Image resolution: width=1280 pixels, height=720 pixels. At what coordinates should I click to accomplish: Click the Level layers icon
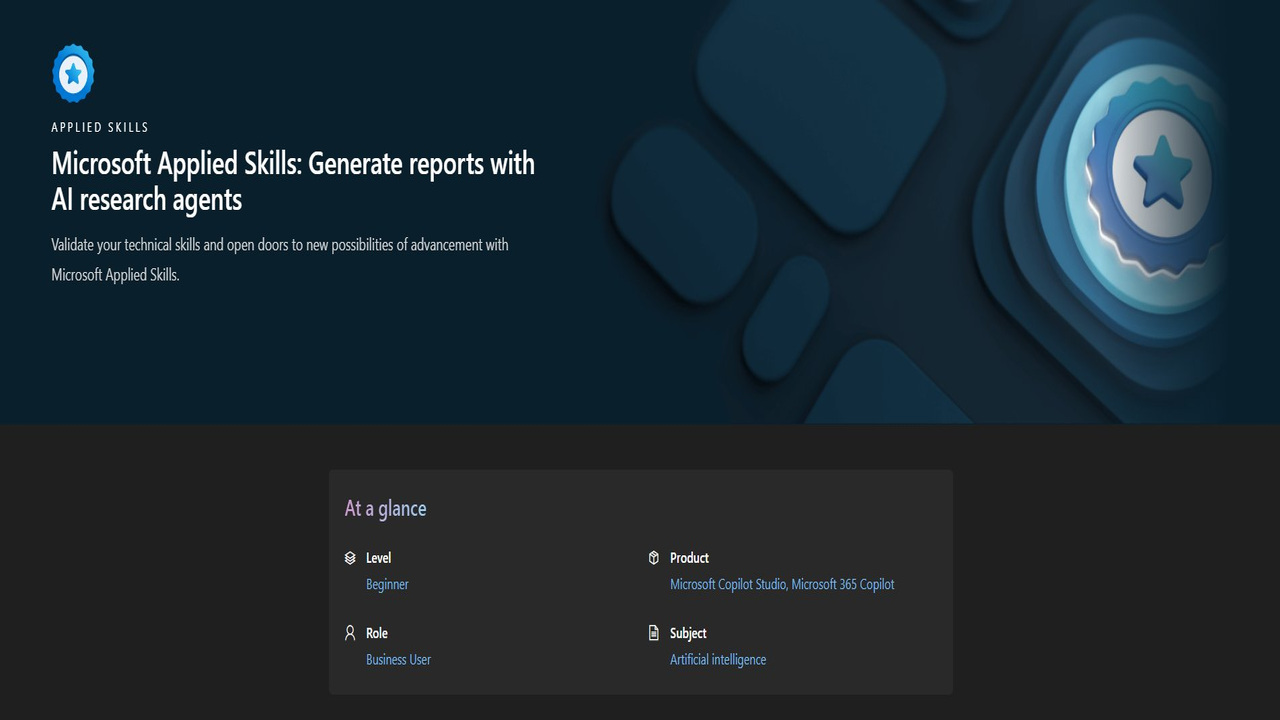point(350,558)
